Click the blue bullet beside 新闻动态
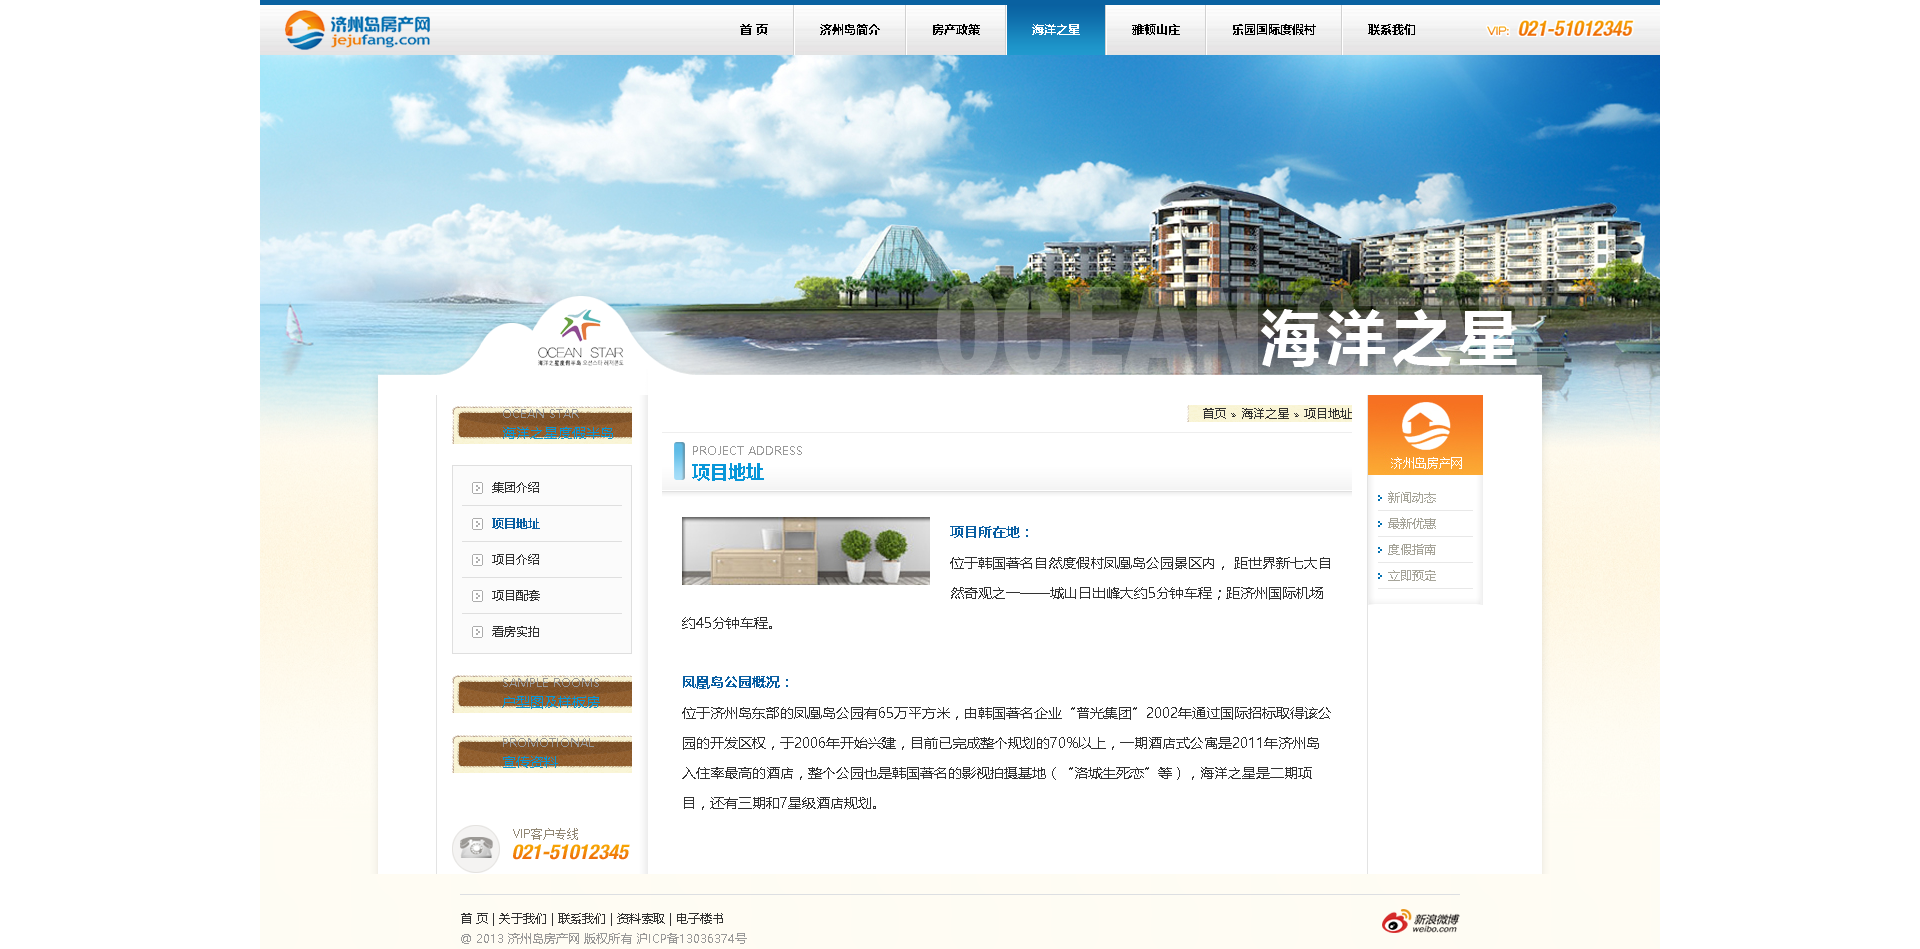The height and width of the screenshot is (949, 1920). (x=1380, y=498)
